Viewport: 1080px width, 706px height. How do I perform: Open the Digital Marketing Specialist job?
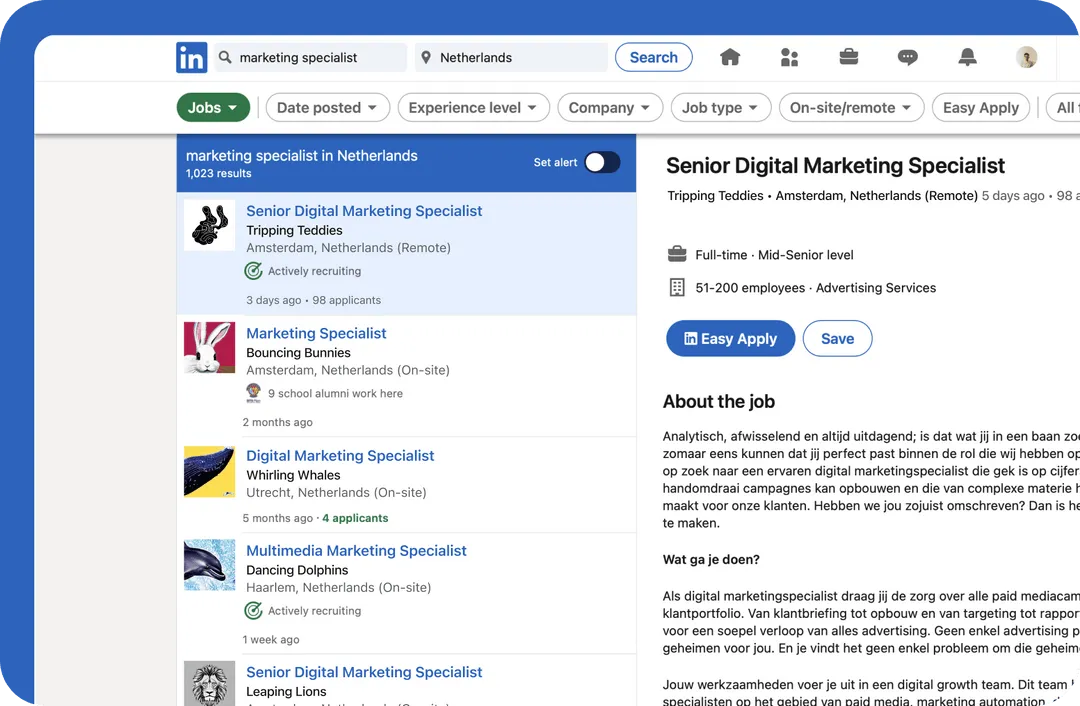340,455
